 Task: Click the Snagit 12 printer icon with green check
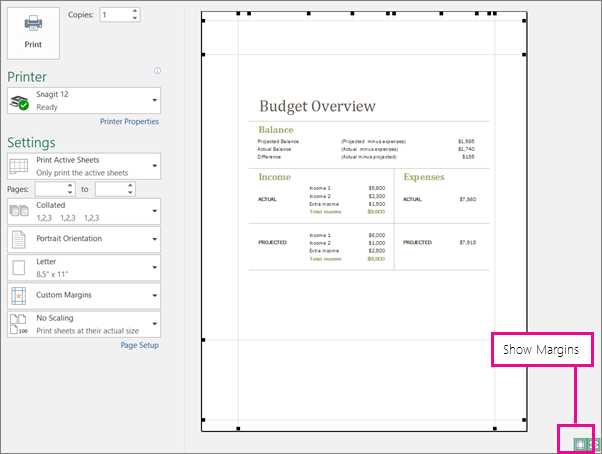click(x=19, y=102)
